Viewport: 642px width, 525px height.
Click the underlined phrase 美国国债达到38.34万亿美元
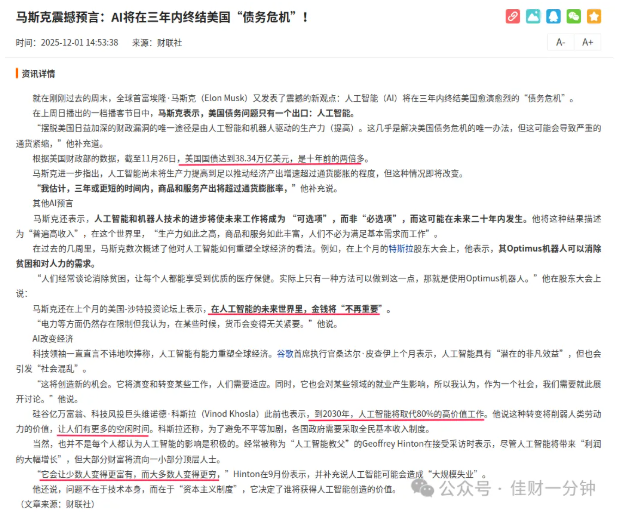click(x=237, y=158)
